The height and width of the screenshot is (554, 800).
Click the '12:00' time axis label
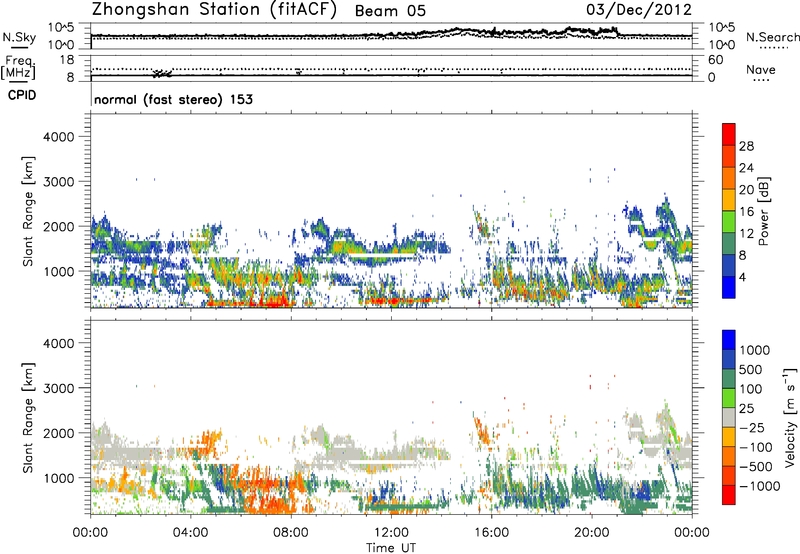pyautogui.click(x=391, y=533)
